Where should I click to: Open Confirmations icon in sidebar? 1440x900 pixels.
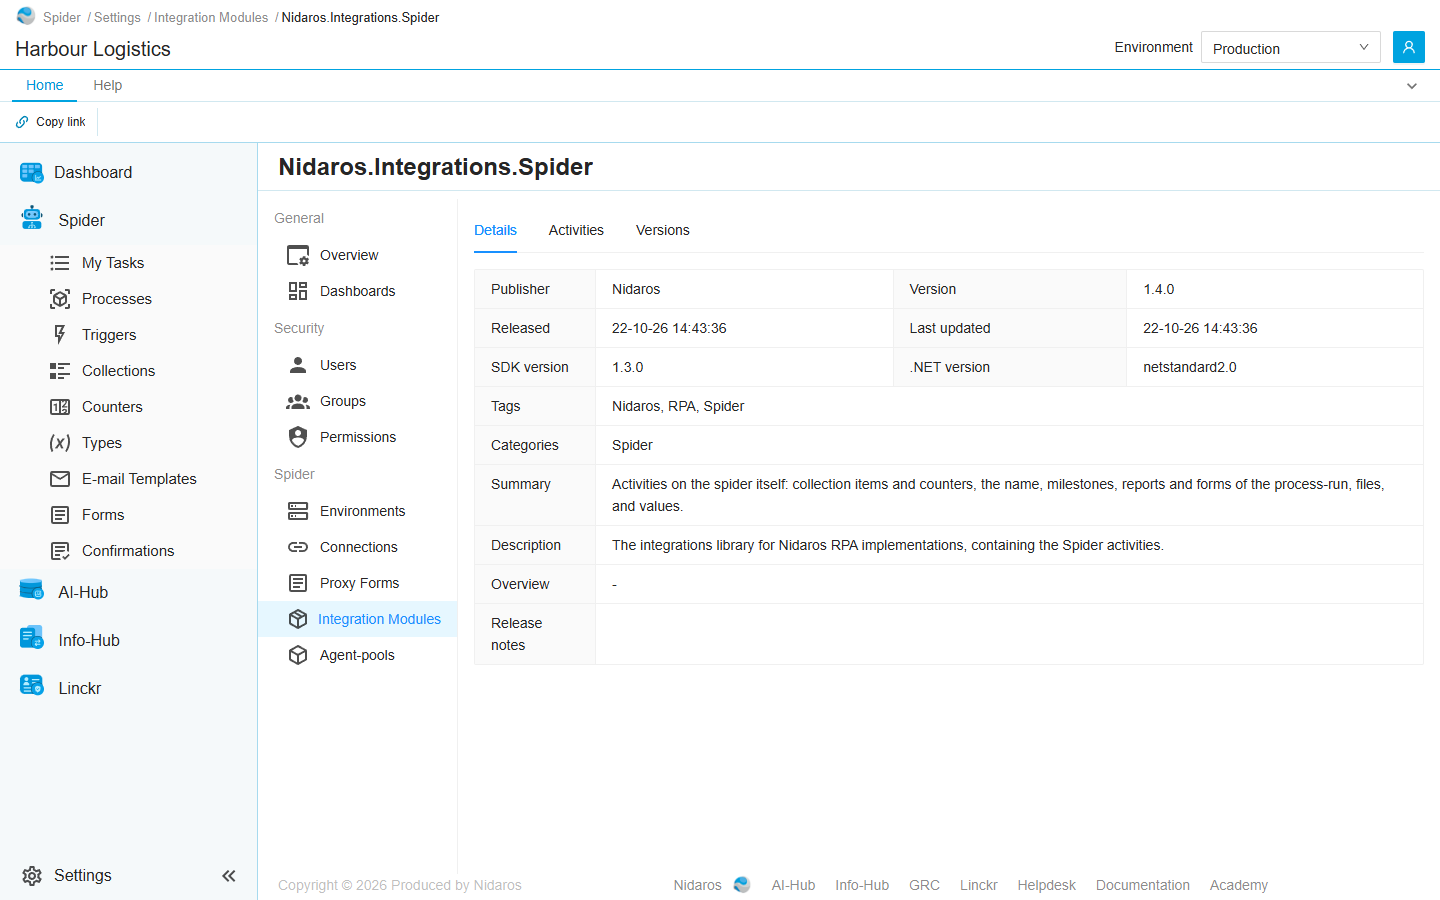60,551
